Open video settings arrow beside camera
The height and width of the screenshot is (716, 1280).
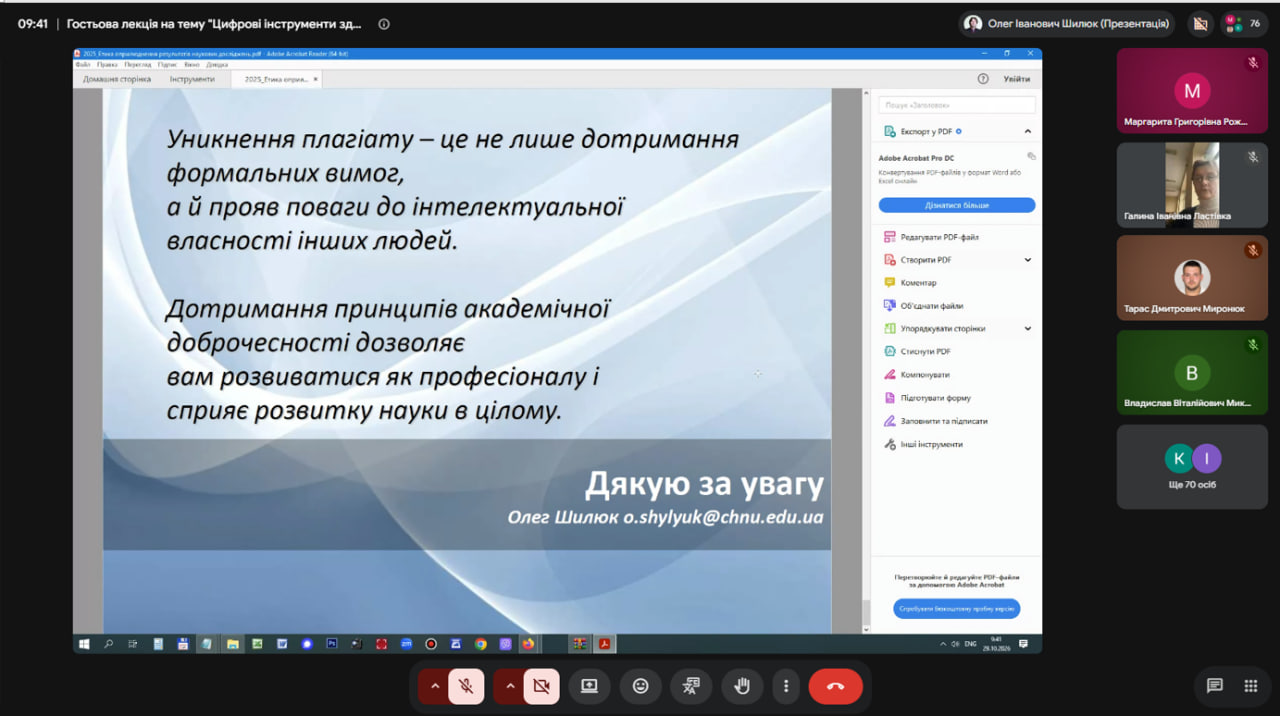[x=509, y=686]
